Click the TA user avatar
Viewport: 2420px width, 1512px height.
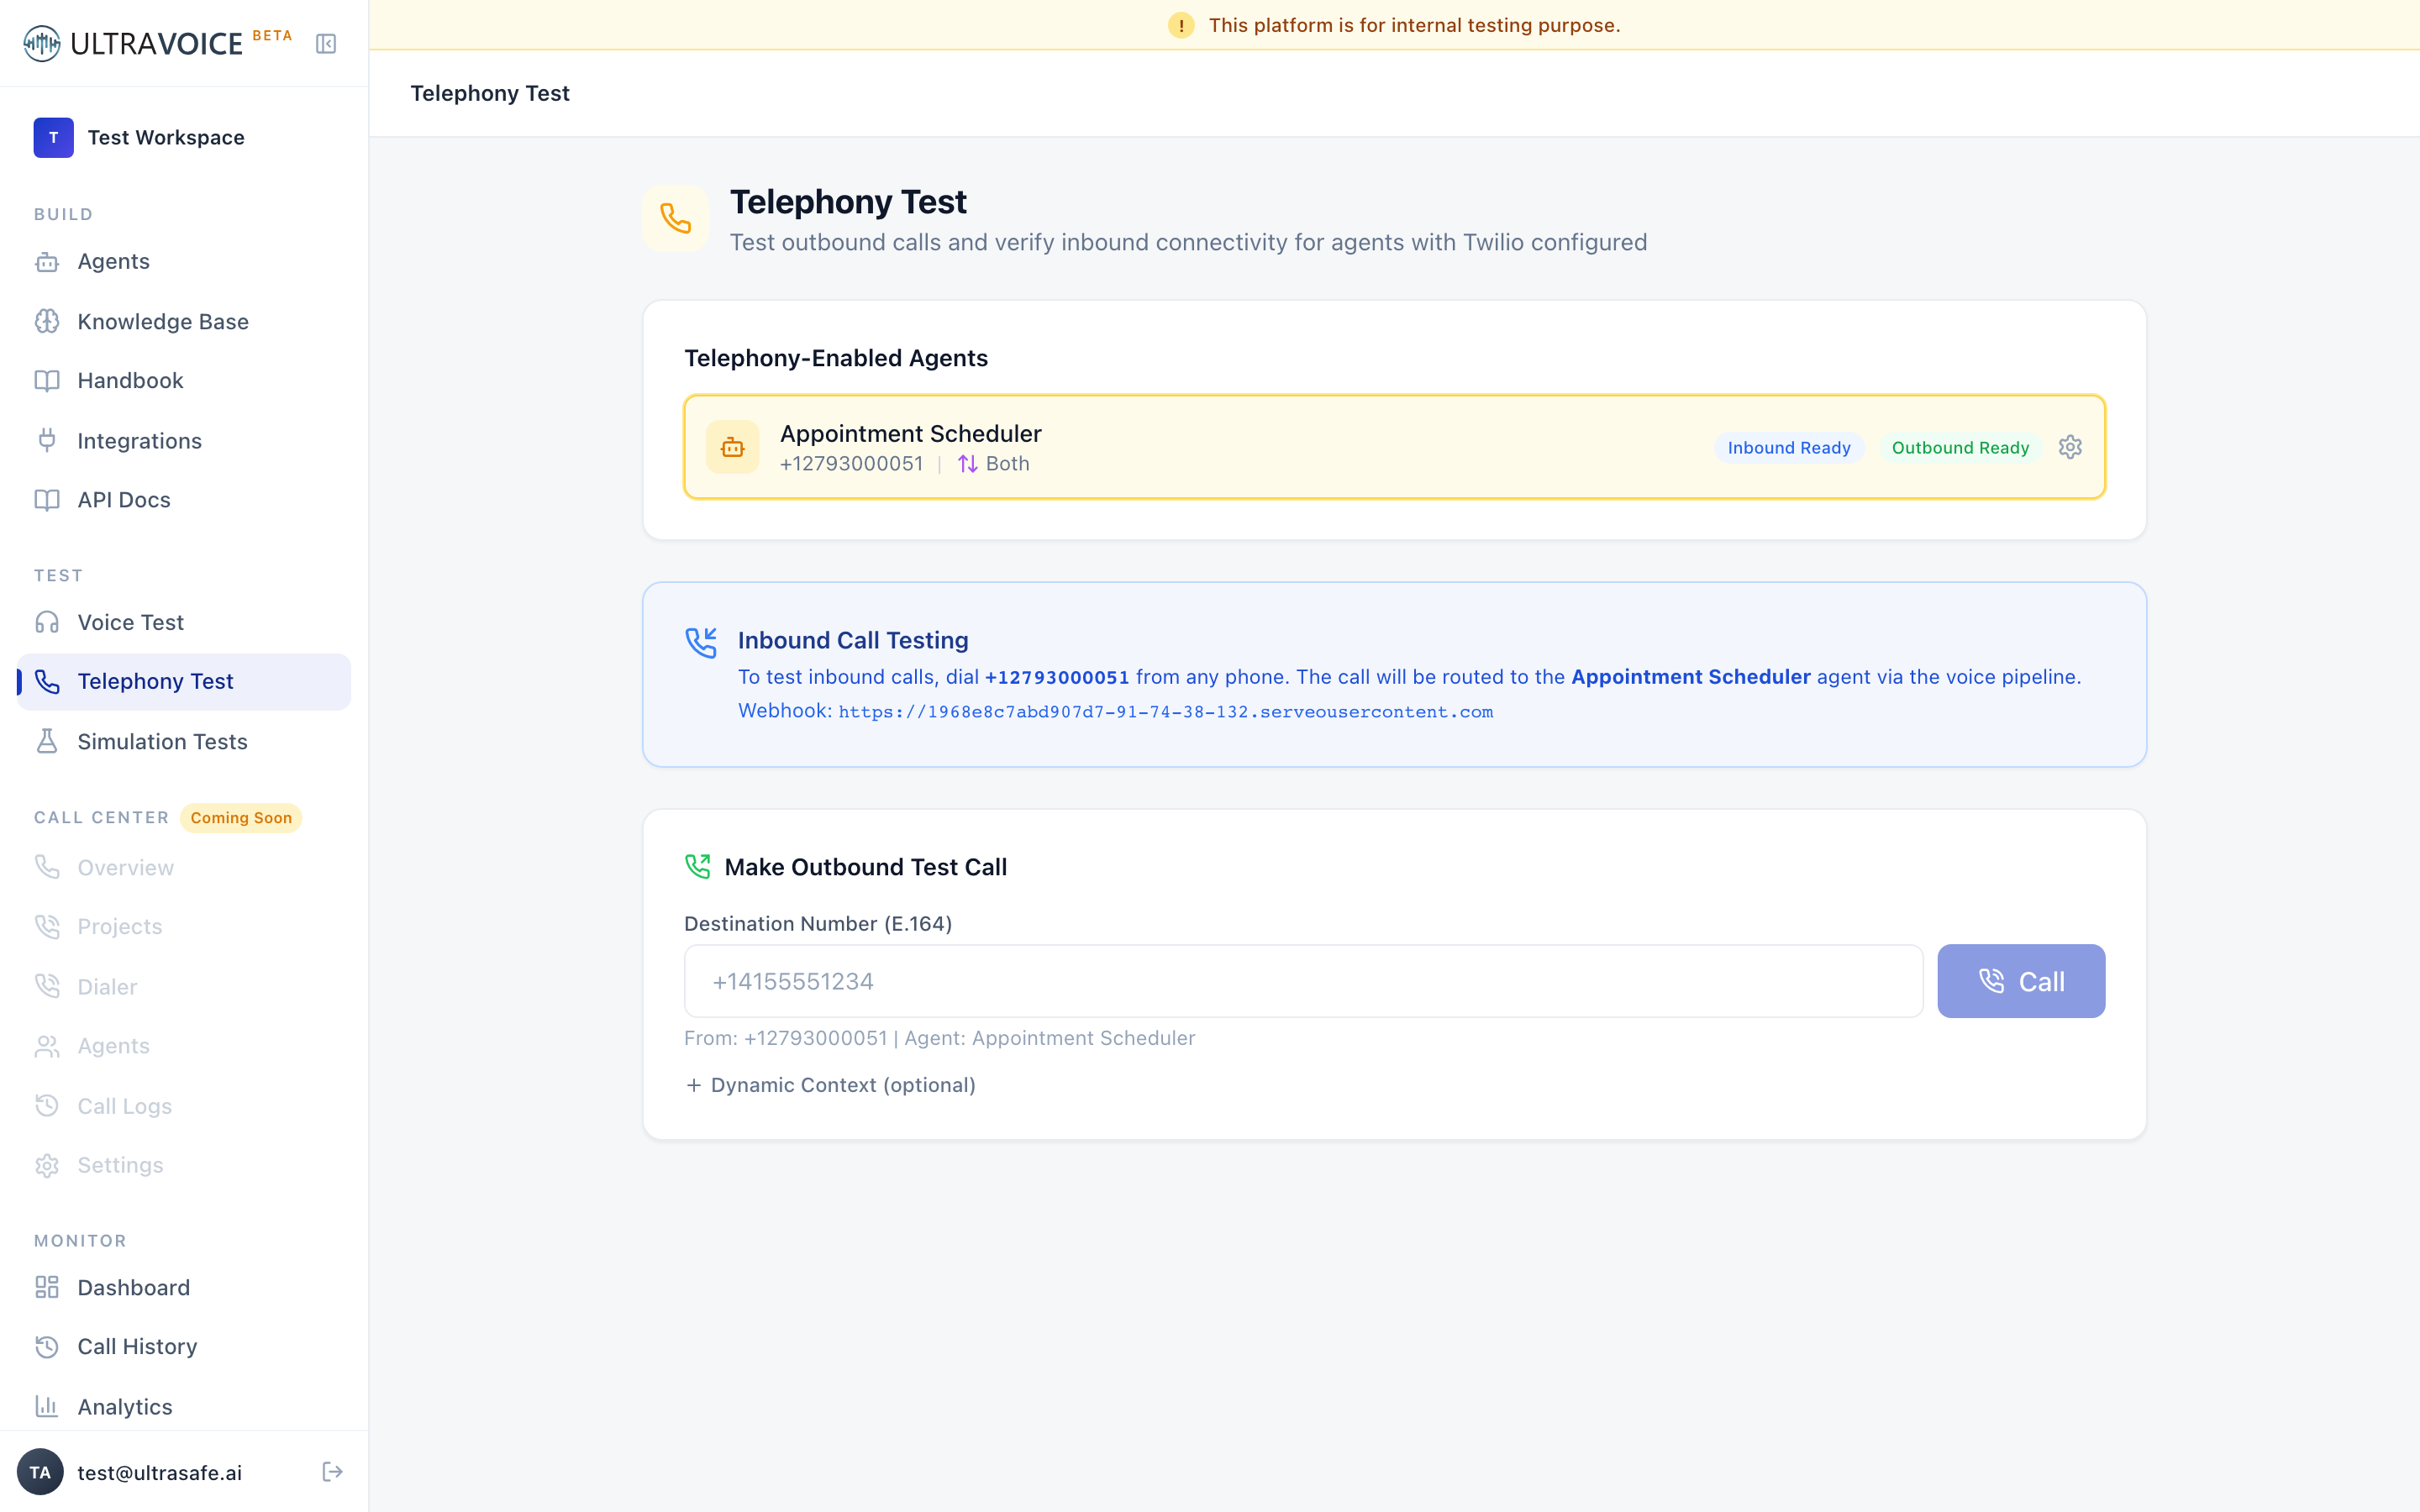coord(40,1472)
